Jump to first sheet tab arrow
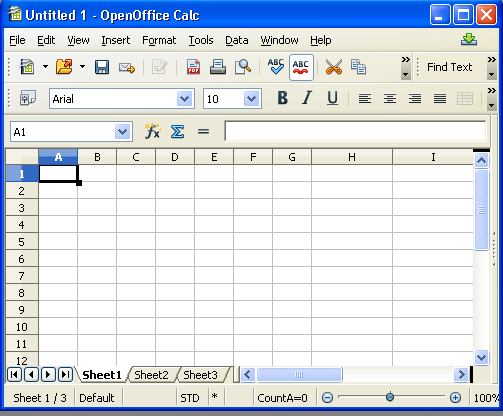503x416 pixels. click(x=14, y=375)
